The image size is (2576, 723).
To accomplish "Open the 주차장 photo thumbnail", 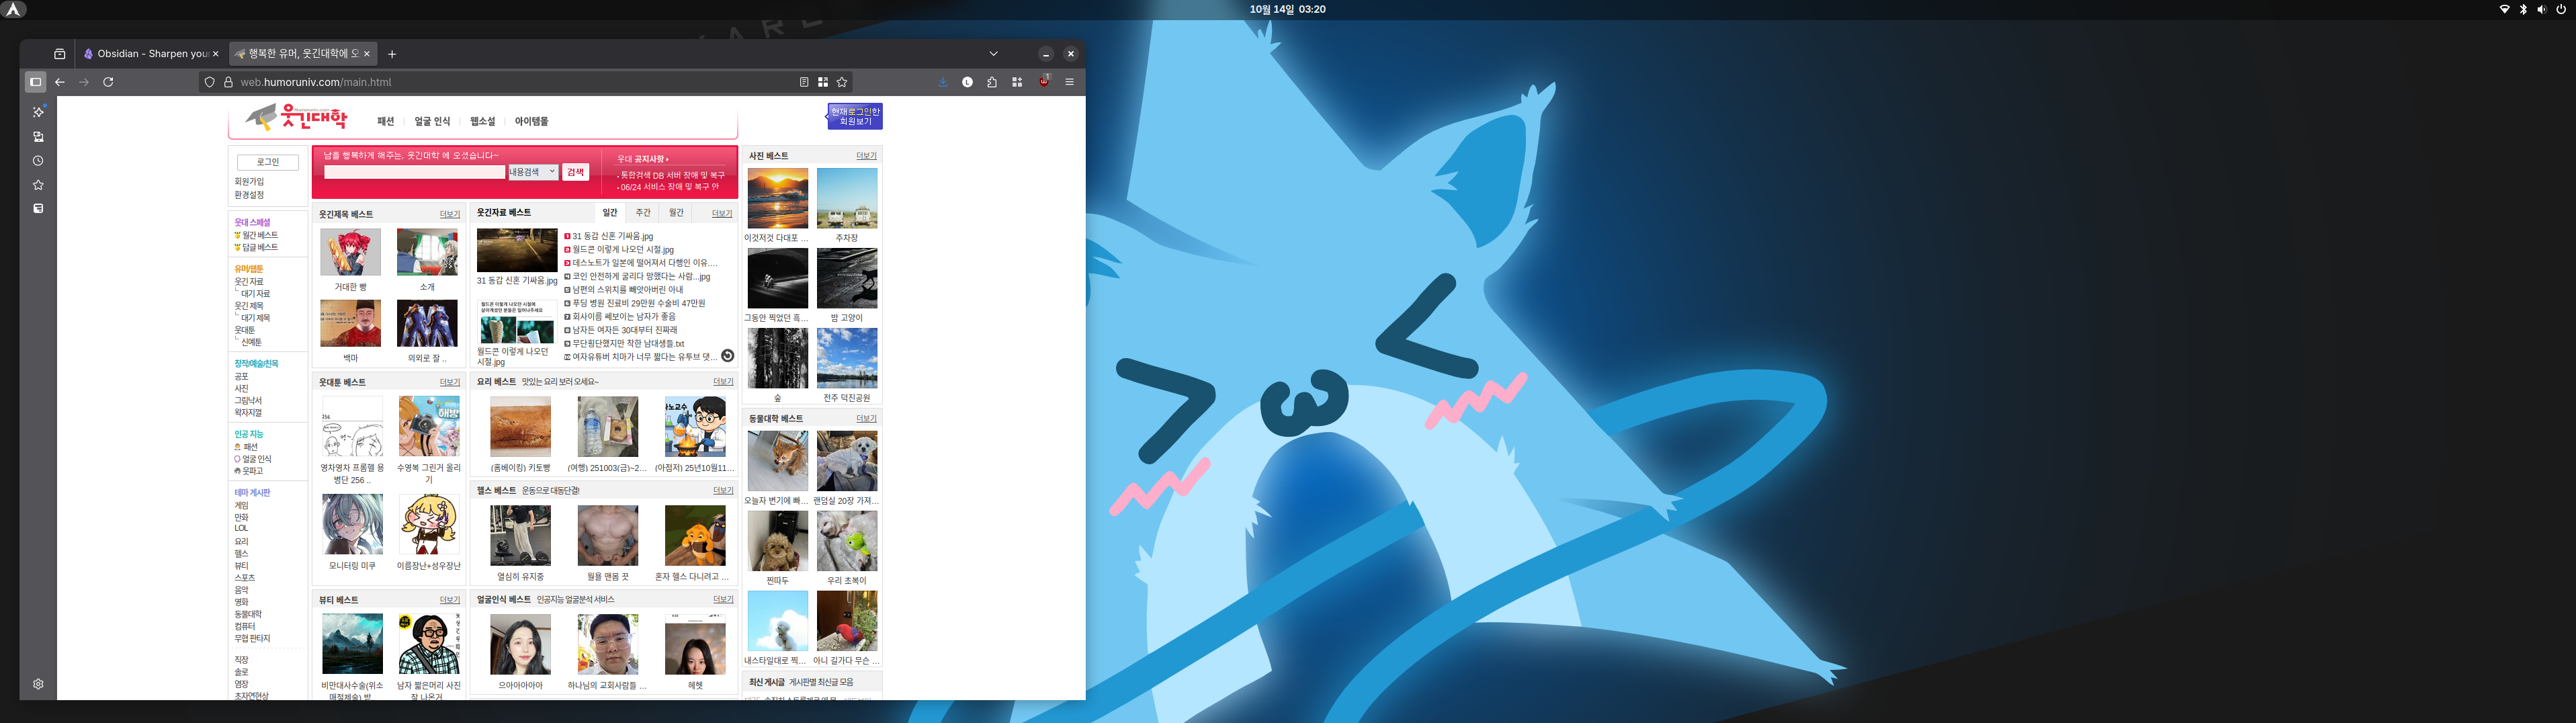I will click(847, 198).
